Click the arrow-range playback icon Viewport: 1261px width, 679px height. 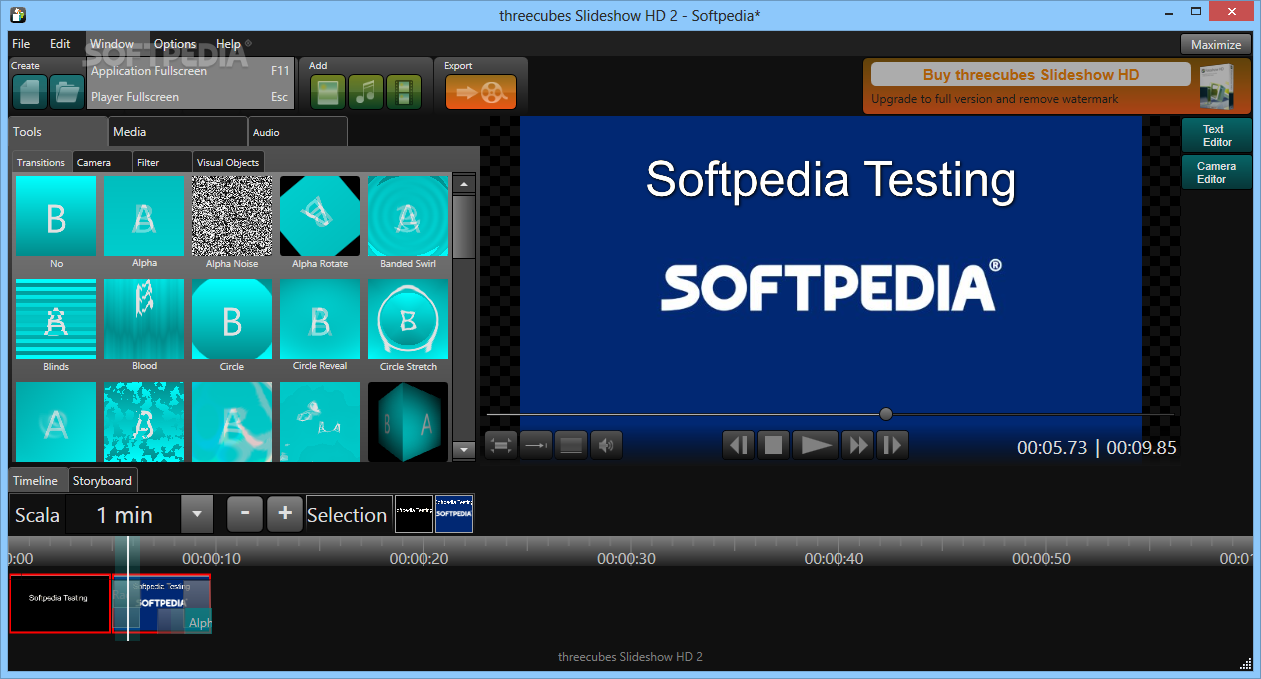click(x=536, y=445)
